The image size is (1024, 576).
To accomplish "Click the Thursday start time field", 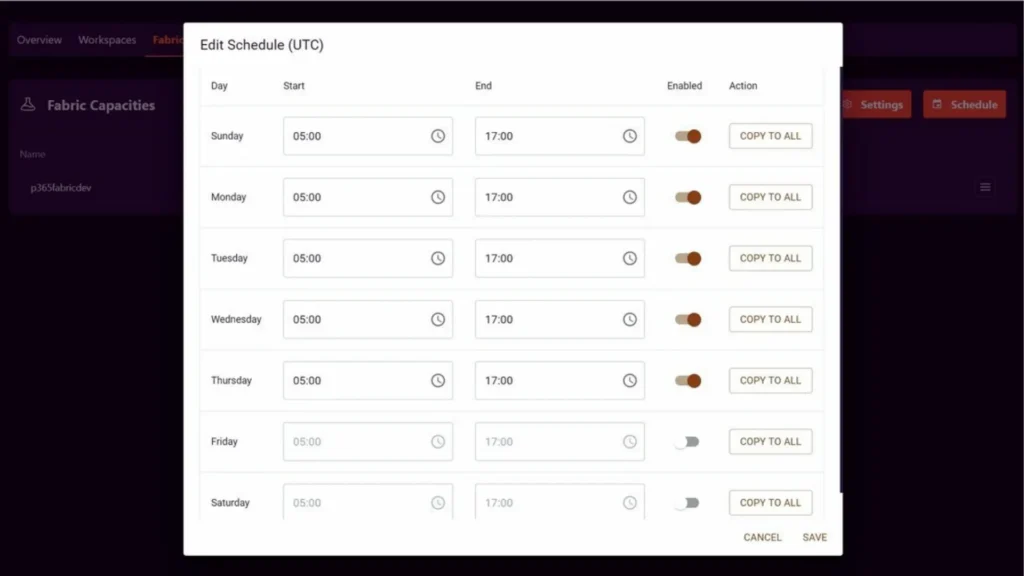I will 355,381.
